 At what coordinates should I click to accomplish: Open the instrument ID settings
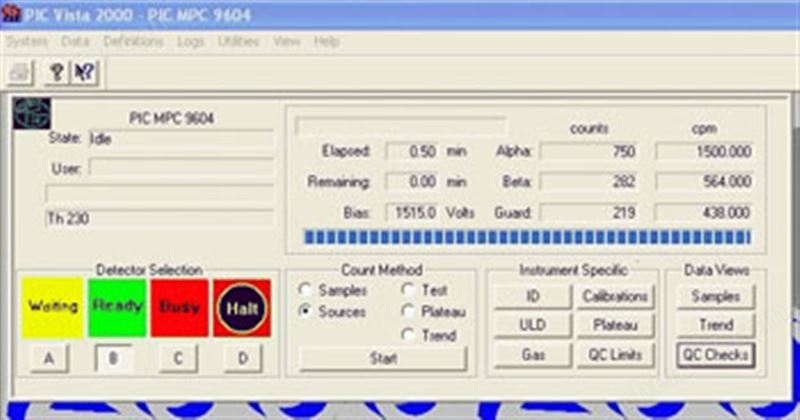pos(533,297)
